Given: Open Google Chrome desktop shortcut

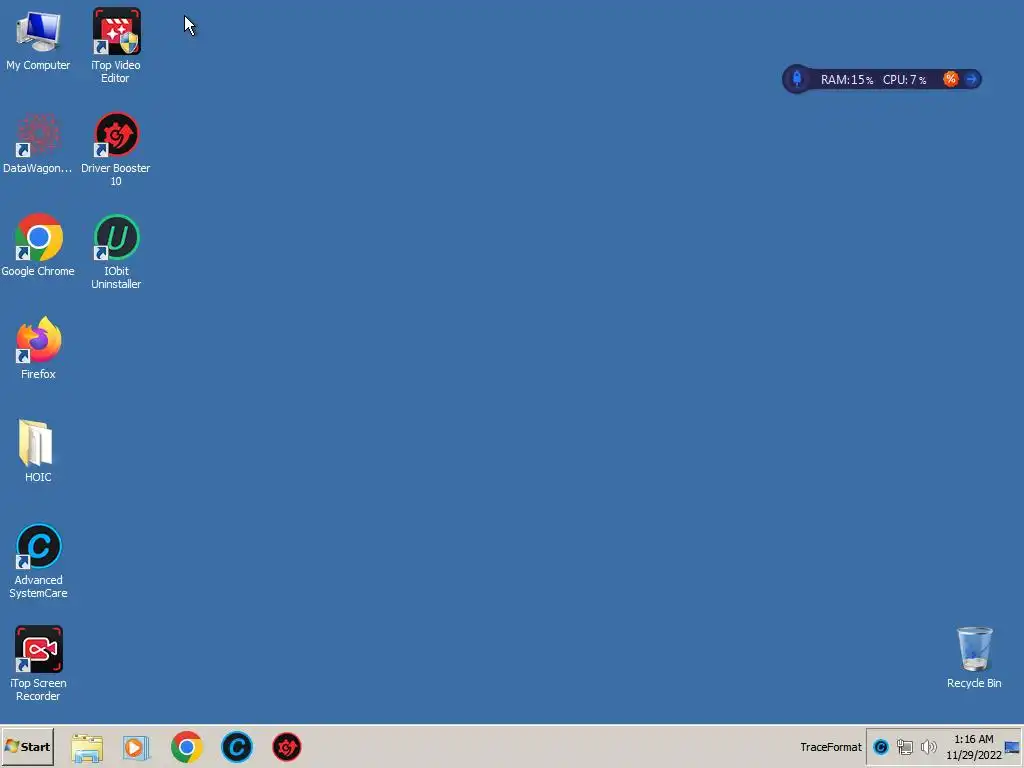Looking at the screenshot, I should 38,246.
